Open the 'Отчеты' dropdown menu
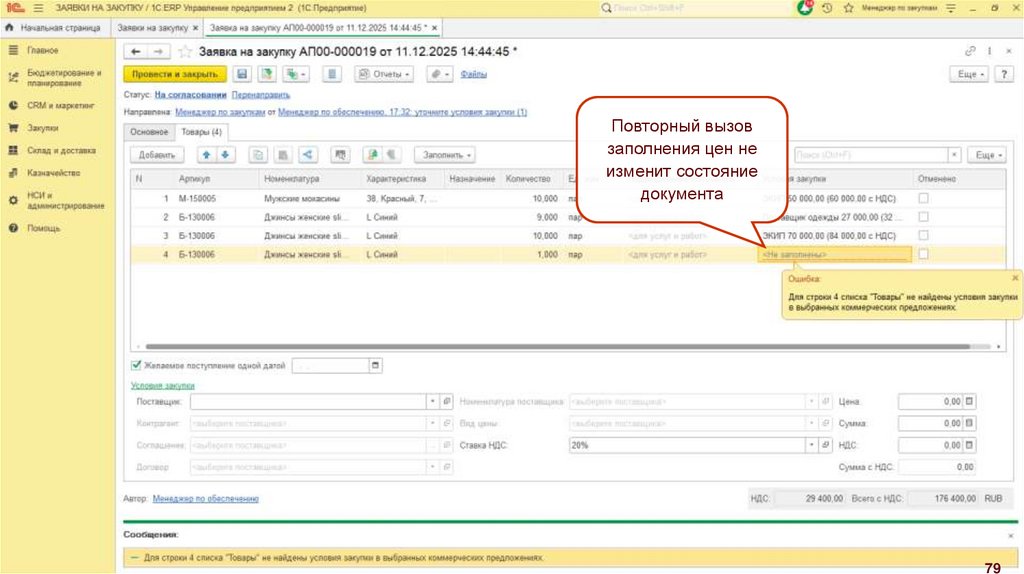Image resolution: width=1024 pixels, height=574 pixels. point(383,74)
